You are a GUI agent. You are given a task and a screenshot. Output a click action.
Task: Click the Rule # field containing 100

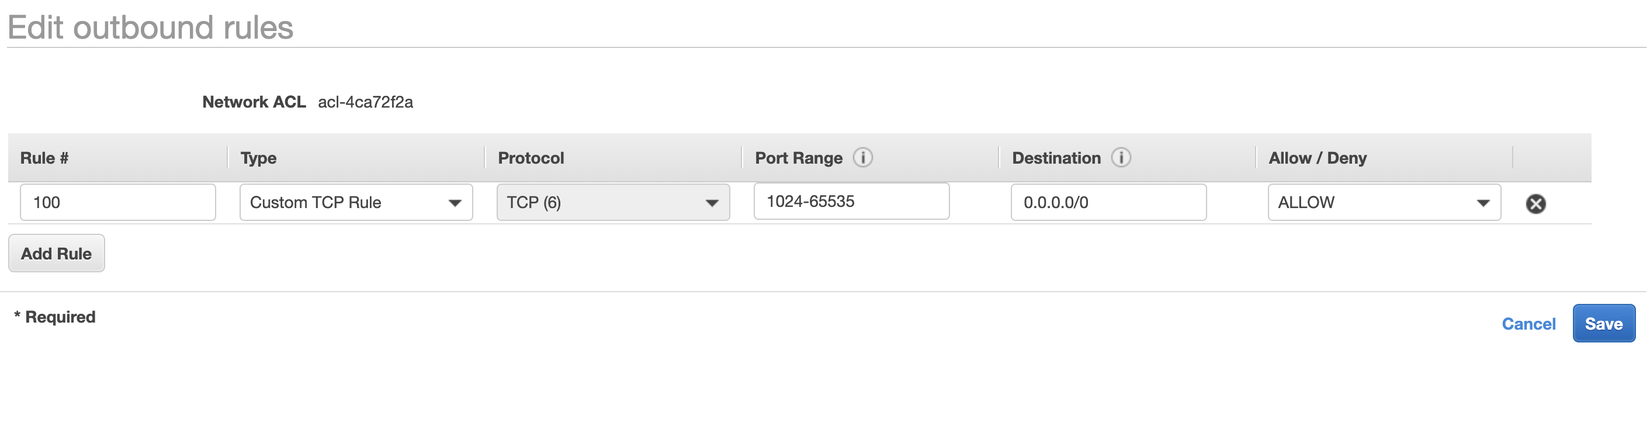(118, 203)
